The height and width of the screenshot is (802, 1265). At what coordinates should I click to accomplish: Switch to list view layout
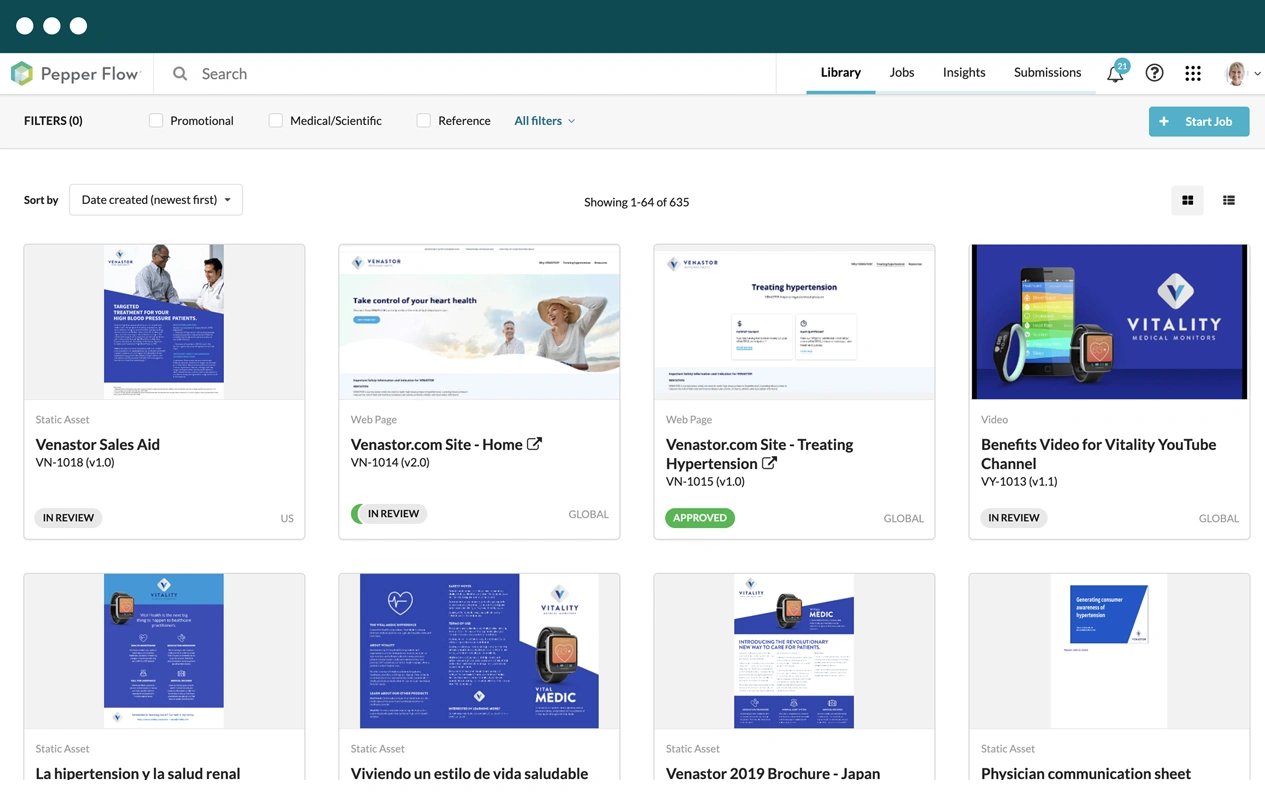click(1229, 200)
